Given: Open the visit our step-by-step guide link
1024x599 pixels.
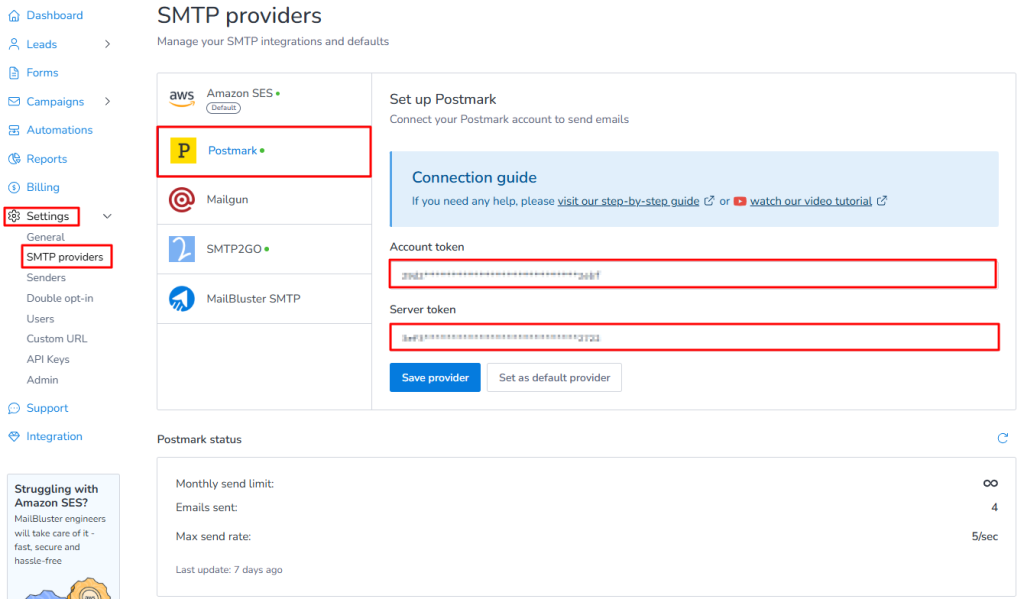Looking at the screenshot, I should [628, 201].
